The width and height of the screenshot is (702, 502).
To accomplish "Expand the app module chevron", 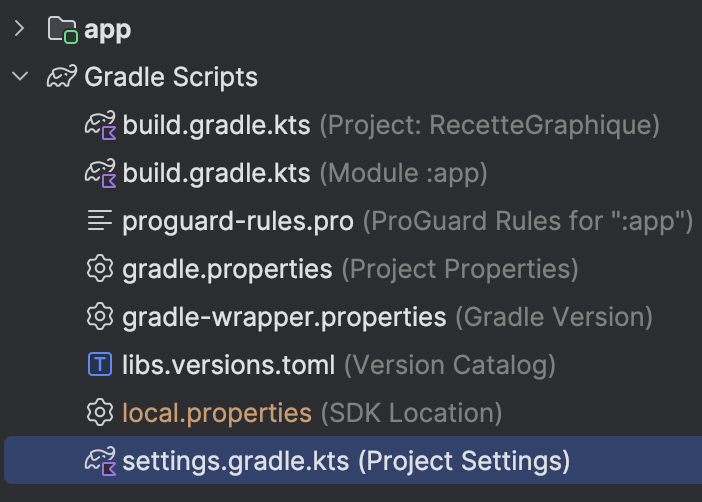I will [20, 29].
